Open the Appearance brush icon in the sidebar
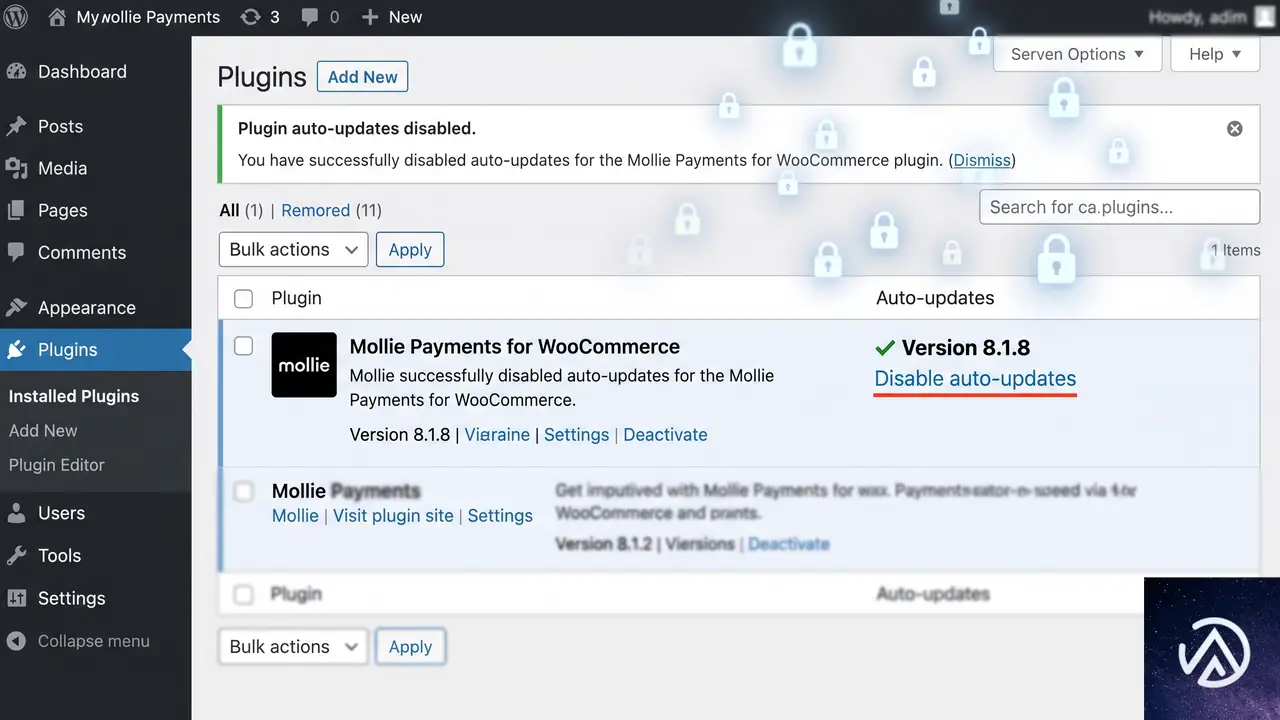This screenshot has width=1280, height=720. click(x=16, y=307)
